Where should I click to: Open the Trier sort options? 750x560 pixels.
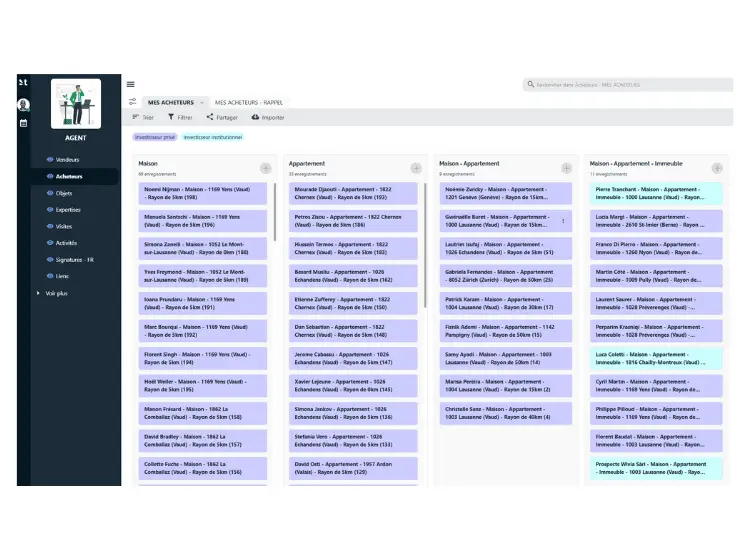point(143,117)
